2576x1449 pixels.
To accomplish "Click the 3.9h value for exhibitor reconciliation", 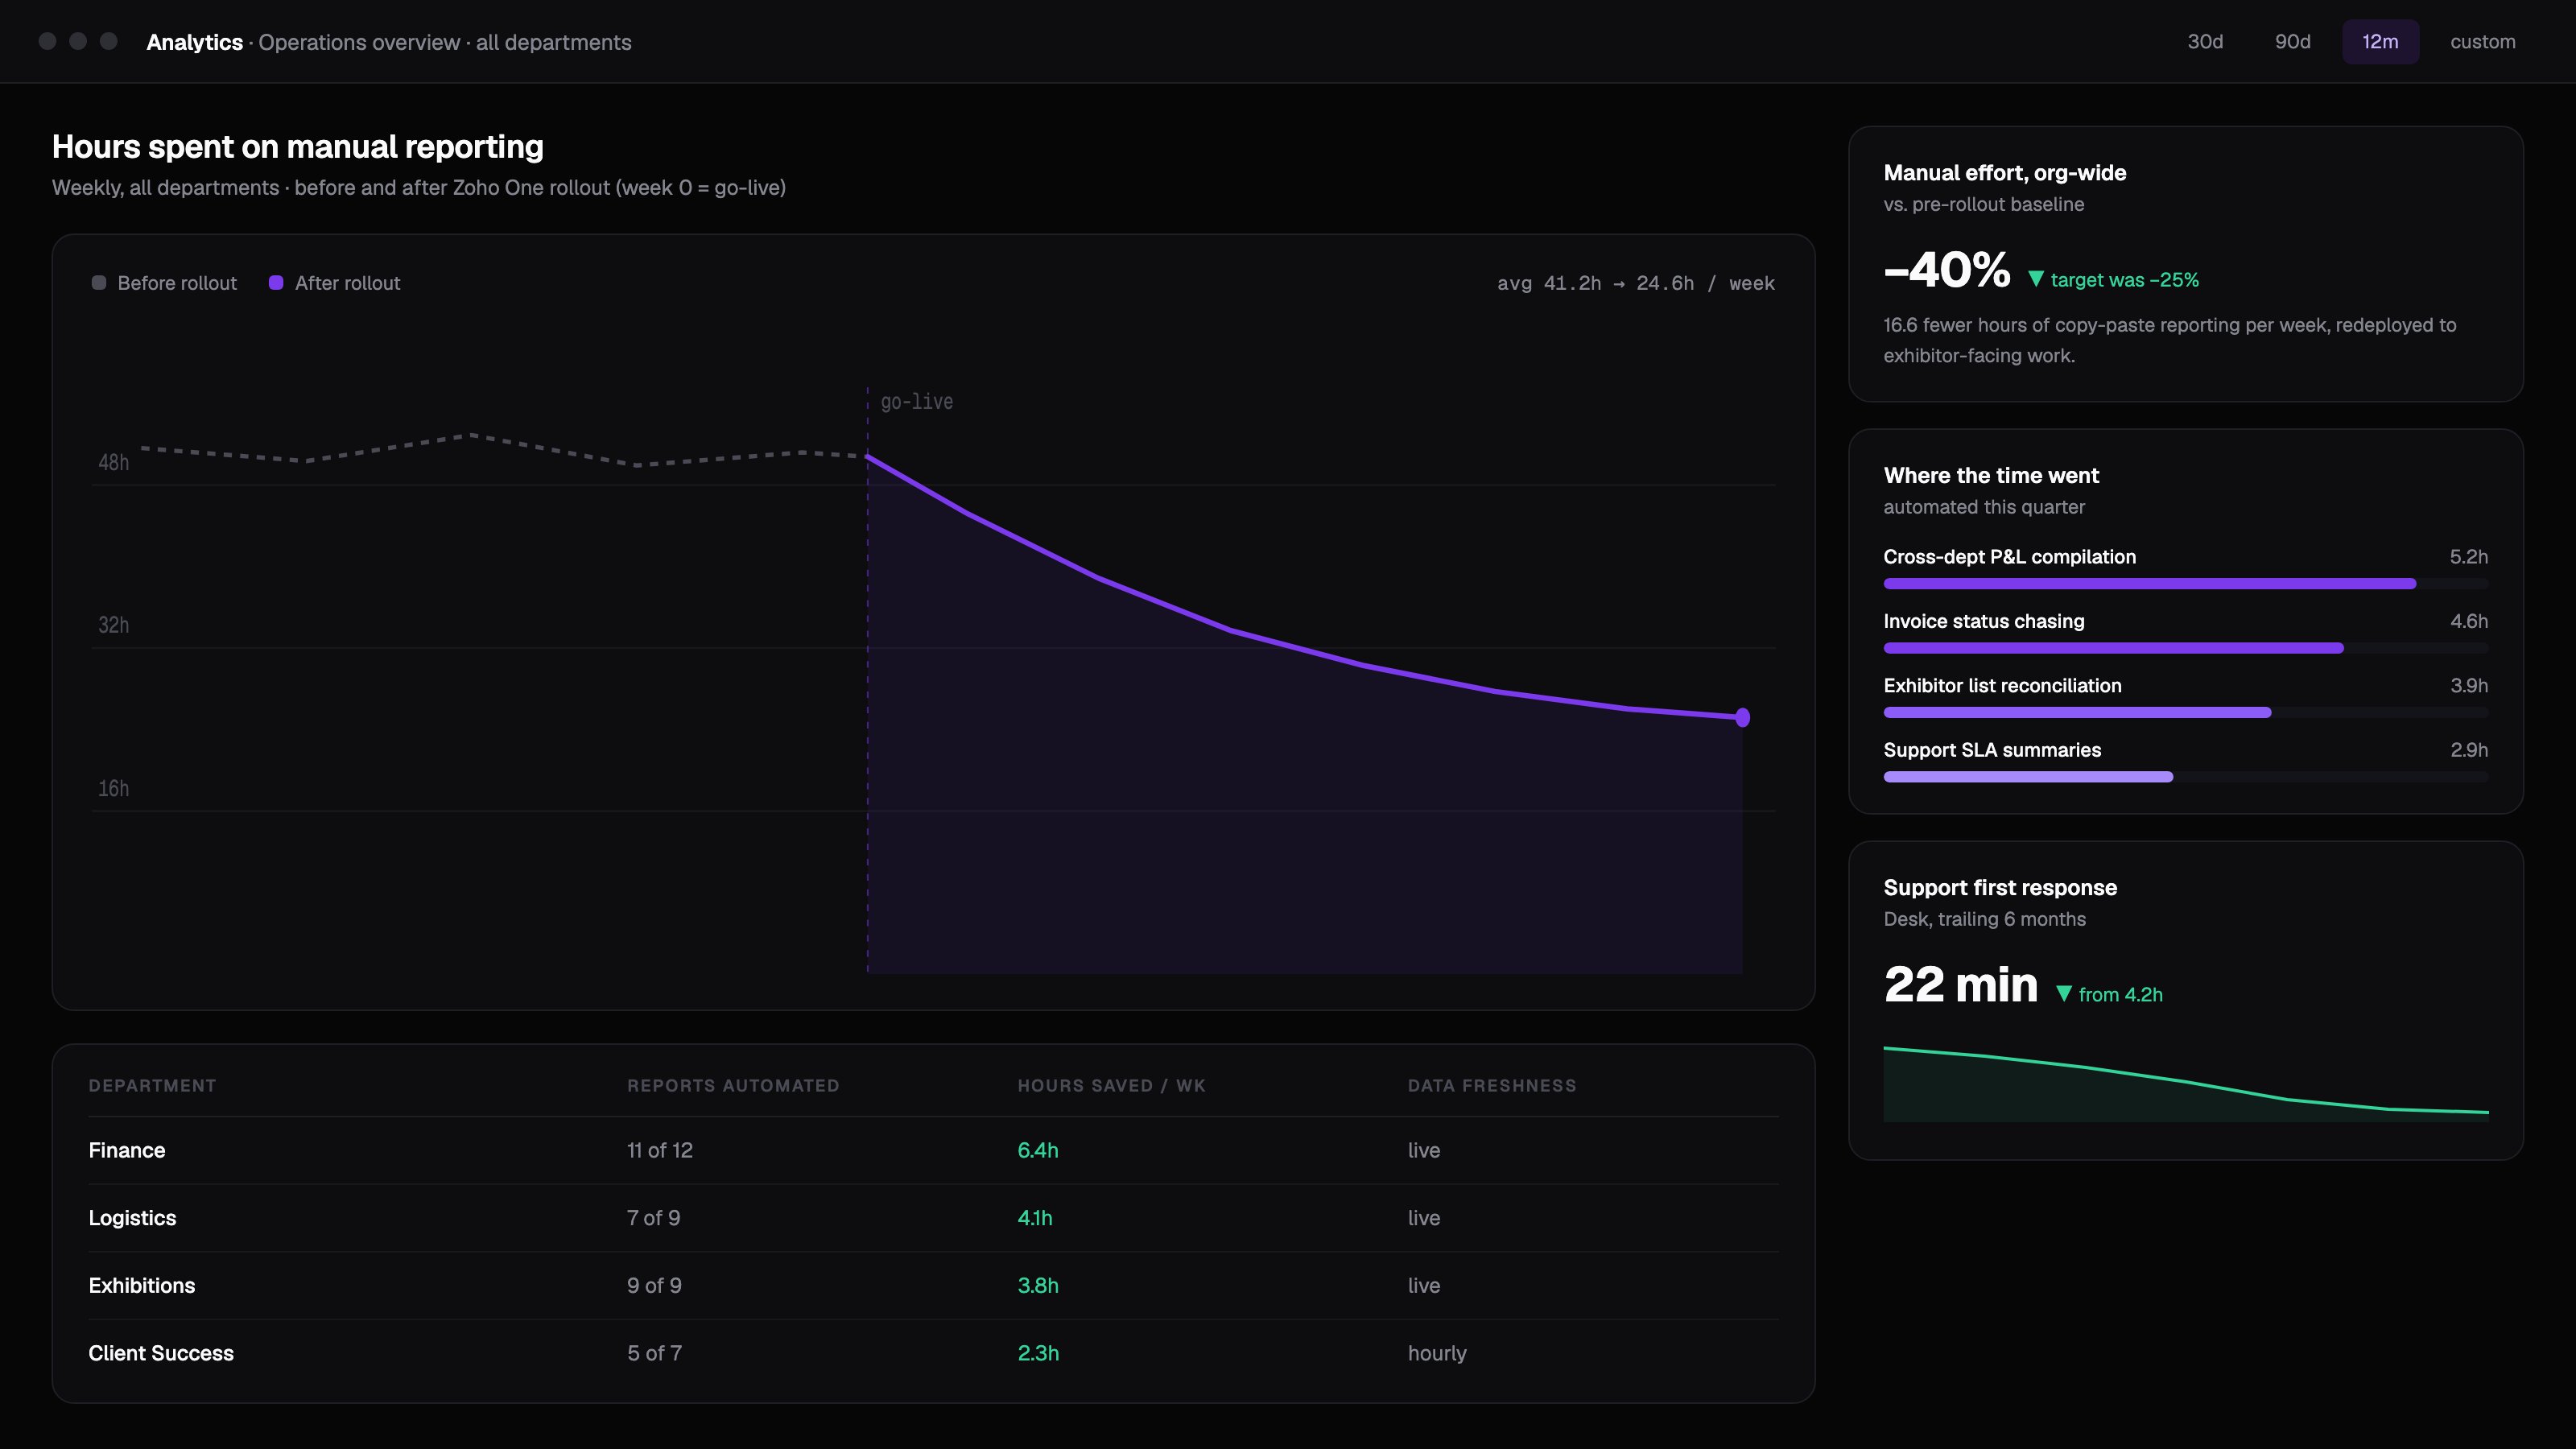I will [2469, 686].
